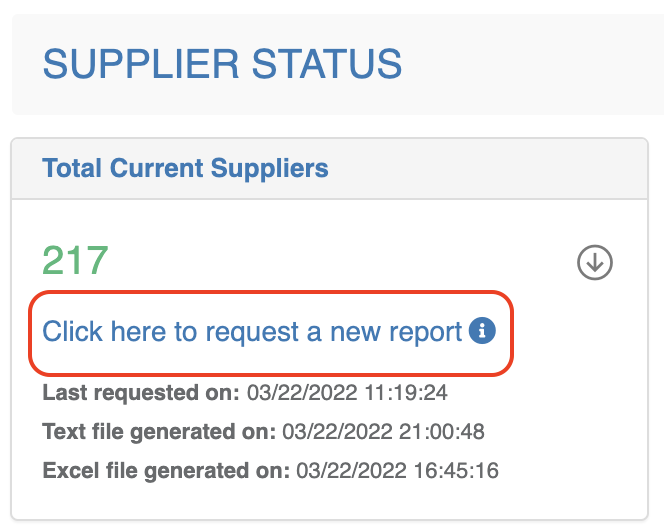Select the date in the Excel file generated row
The height and width of the screenshot is (532, 664).
coord(346,470)
